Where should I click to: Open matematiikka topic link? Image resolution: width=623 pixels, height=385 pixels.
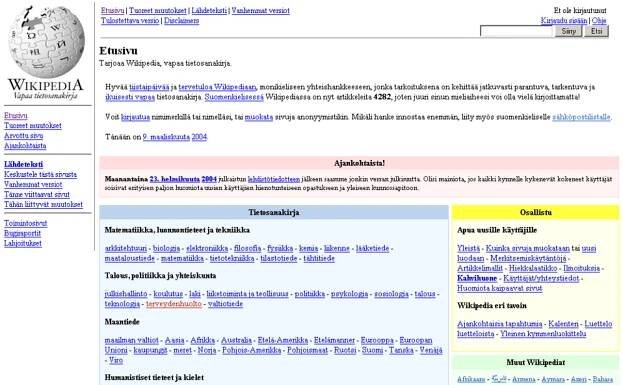[x=182, y=258]
